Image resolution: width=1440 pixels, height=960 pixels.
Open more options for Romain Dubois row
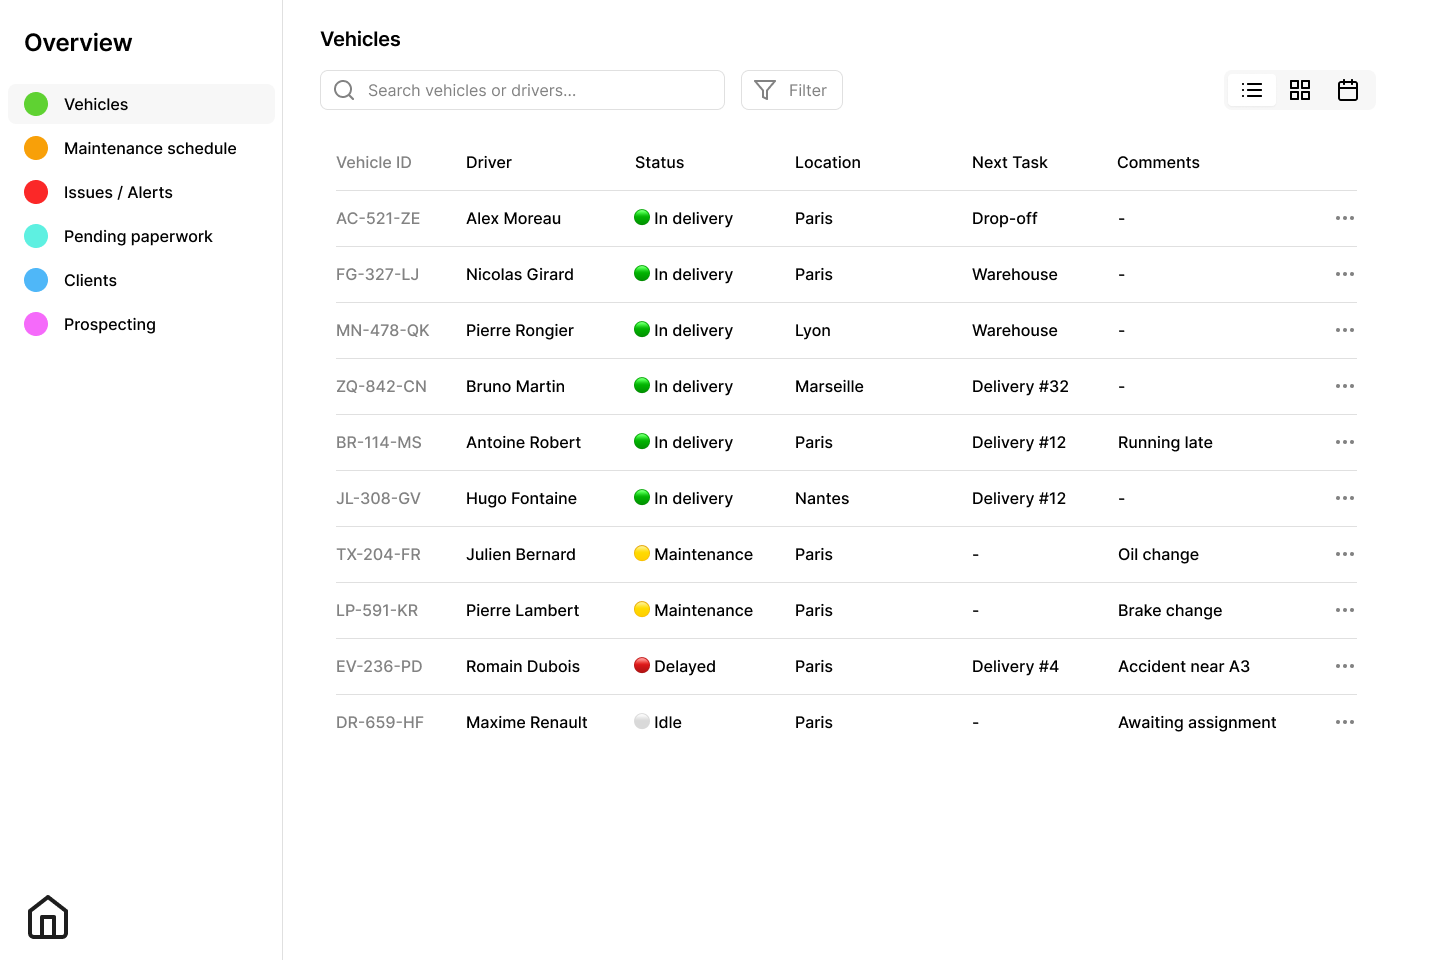click(x=1345, y=666)
